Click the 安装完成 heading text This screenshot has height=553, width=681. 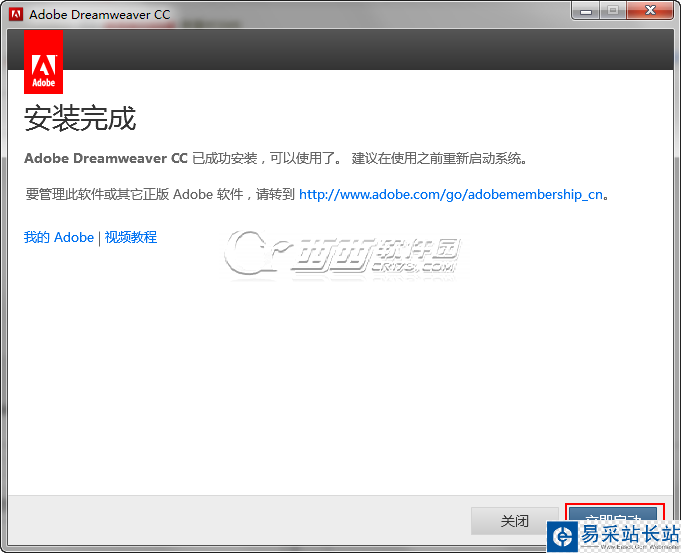[80, 118]
